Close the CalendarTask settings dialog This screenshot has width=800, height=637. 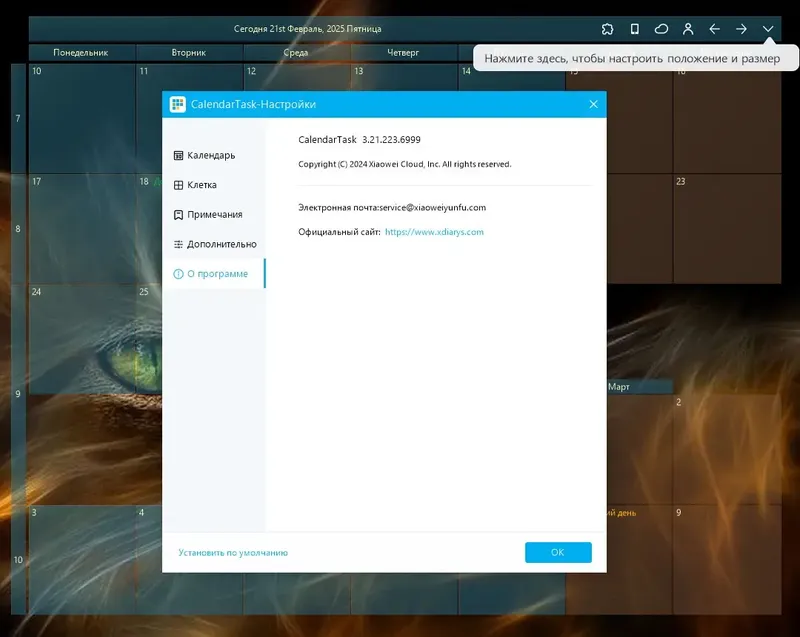pyautogui.click(x=593, y=104)
